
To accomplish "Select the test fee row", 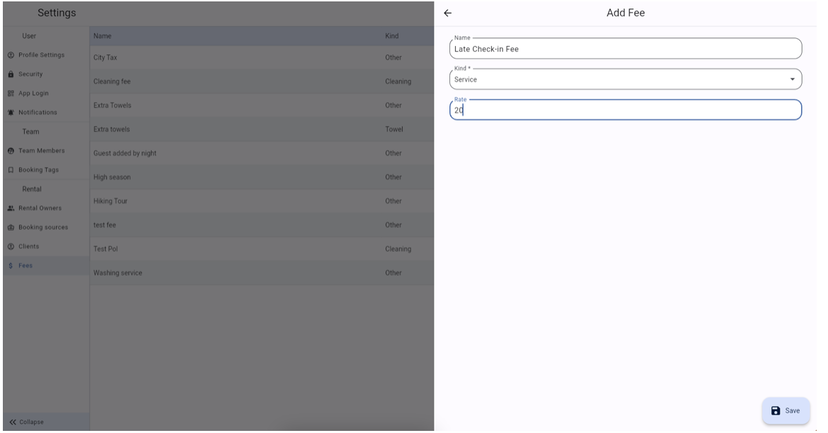I will 261,225.
